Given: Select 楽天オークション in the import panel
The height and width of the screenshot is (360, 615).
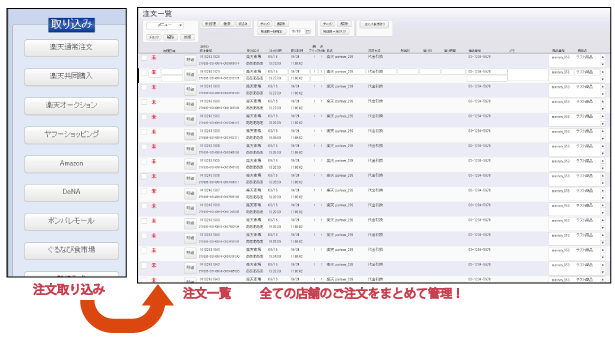Looking at the screenshot, I should click(x=71, y=105).
